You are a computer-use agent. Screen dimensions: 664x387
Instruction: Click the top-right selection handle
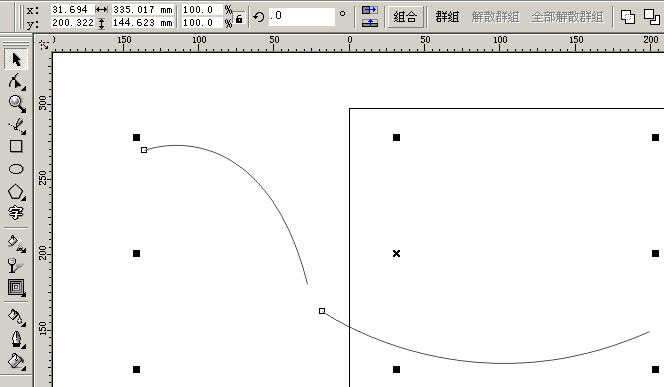[656, 138]
